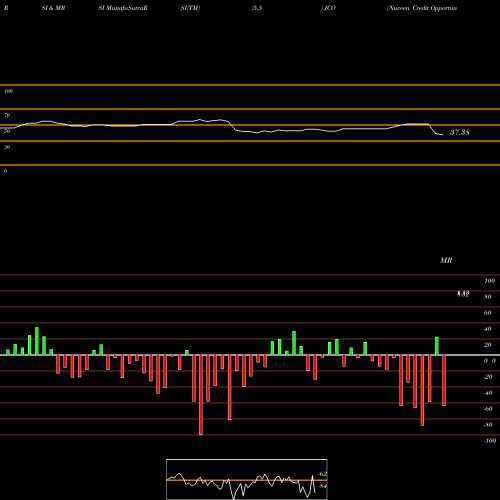Click the final red bar at chart's right end
The width and height of the screenshot is (500, 500).
pos(444,380)
